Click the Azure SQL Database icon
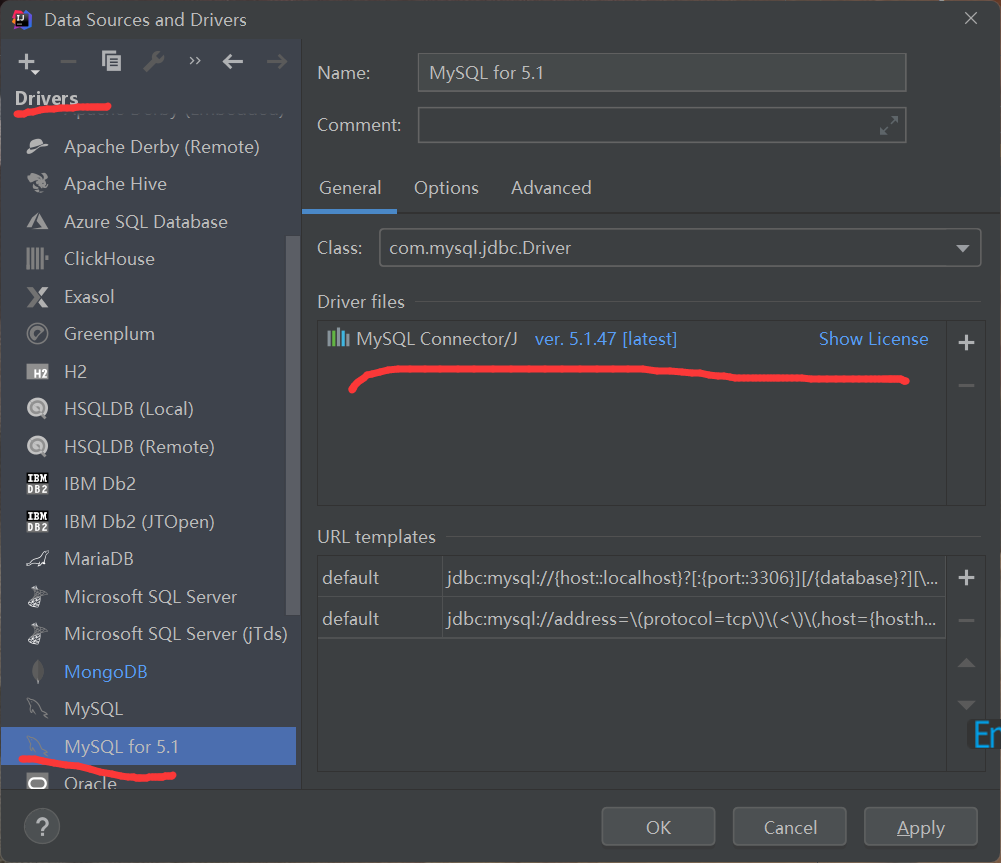Viewport: 1001px width, 863px height. tap(37, 221)
